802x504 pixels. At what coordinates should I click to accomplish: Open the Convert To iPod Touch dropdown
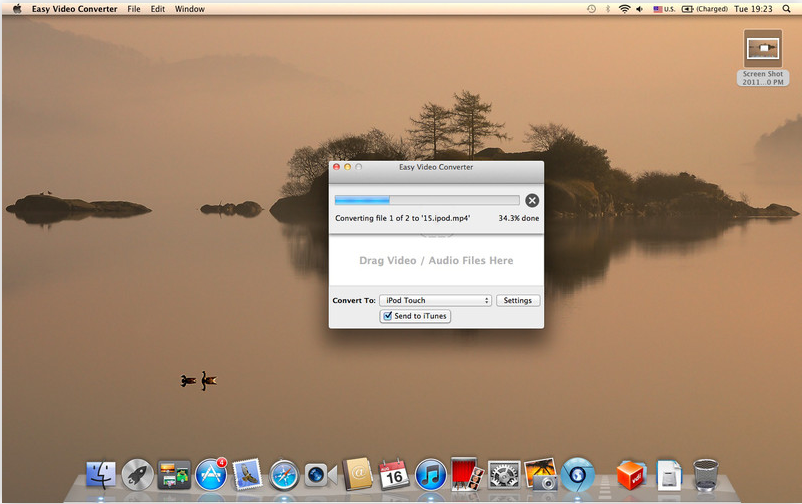pyautogui.click(x=435, y=300)
